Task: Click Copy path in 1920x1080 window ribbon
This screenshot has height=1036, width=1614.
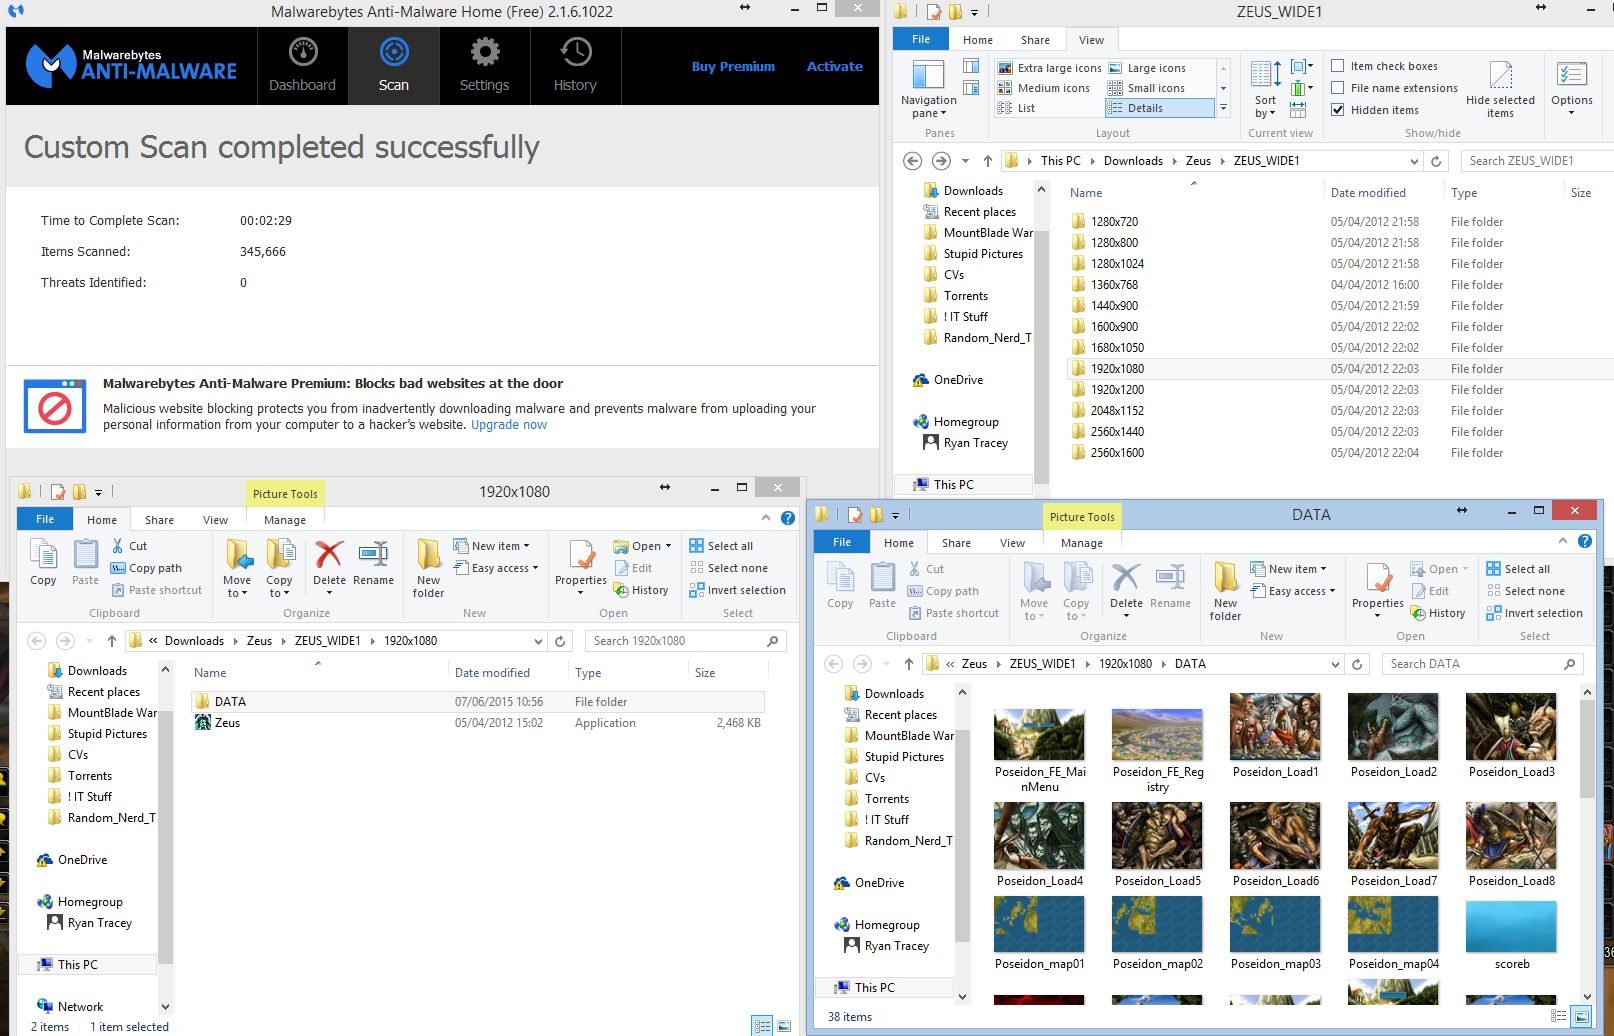Action: coord(146,568)
